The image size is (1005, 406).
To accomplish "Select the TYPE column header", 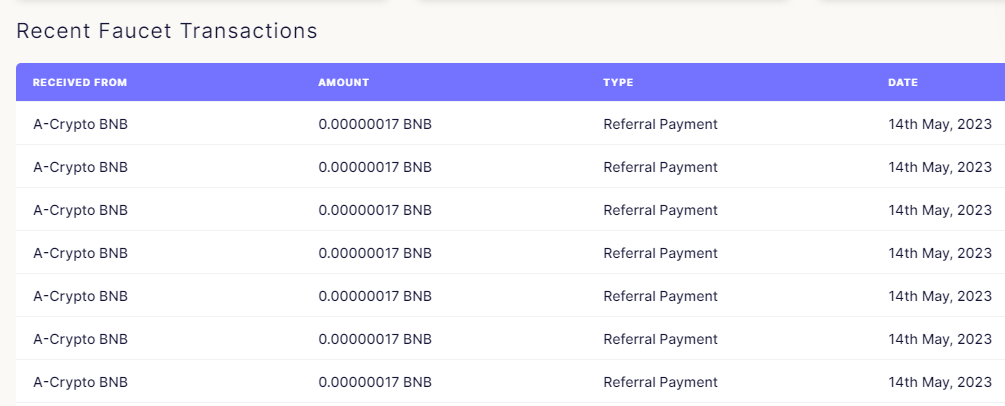I will coord(618,82).
